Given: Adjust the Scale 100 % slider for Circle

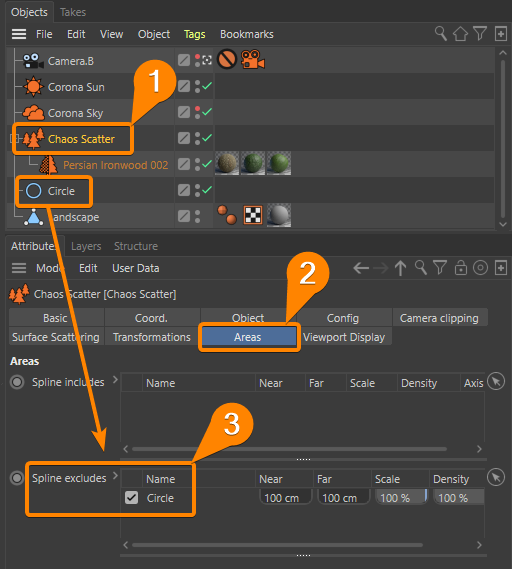Looking at the screenshot, I should coord(401,498).
